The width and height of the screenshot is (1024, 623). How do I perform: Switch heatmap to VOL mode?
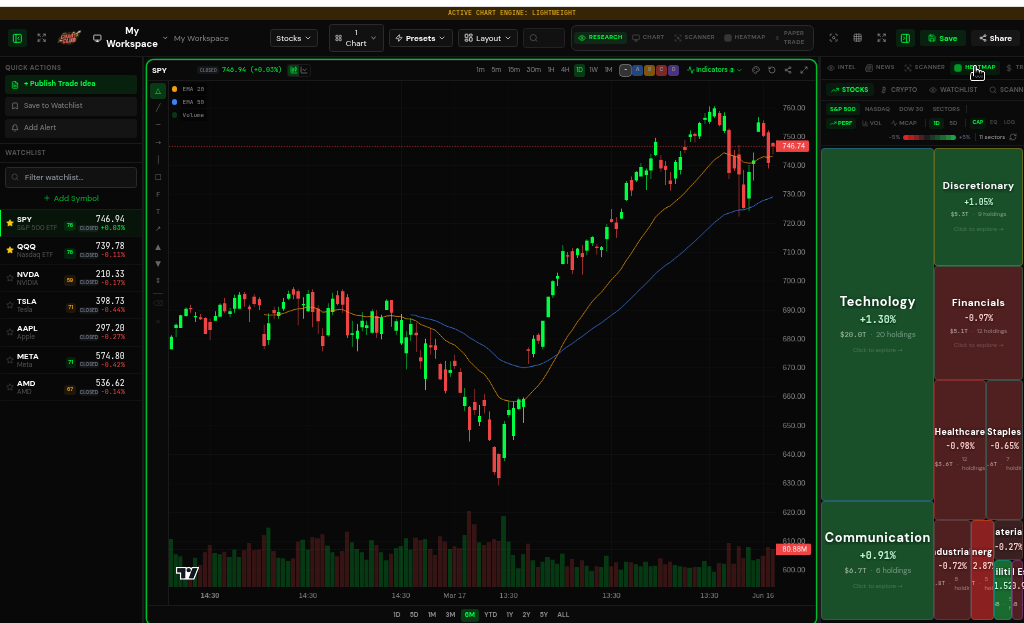tap(872, 123)
